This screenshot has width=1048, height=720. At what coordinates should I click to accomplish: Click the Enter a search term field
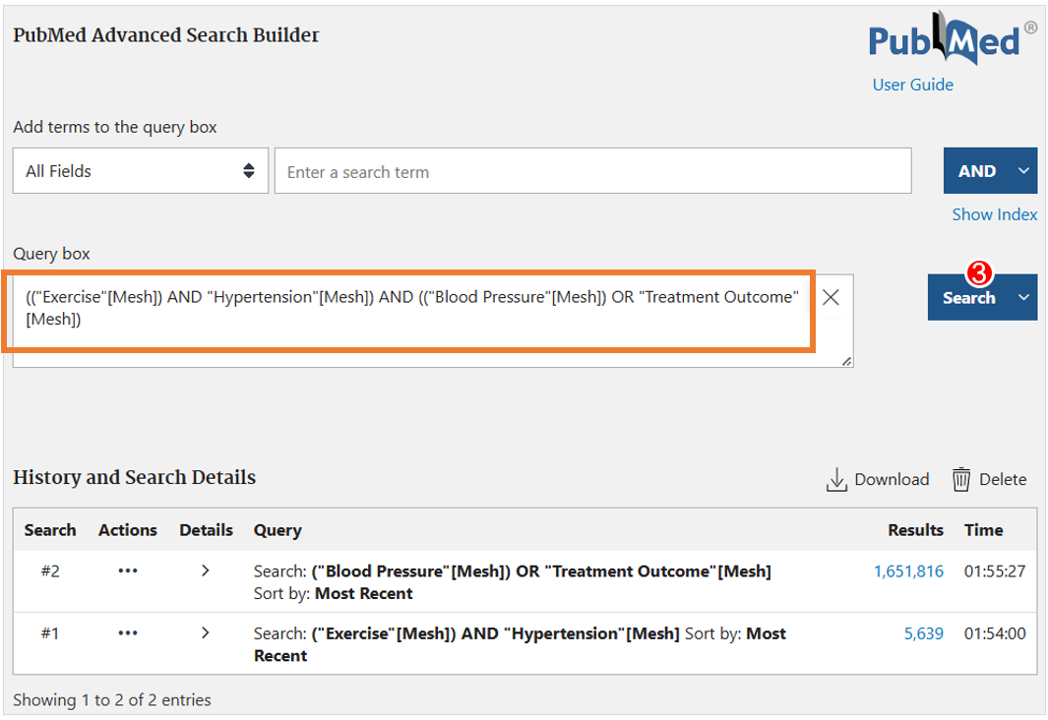pos(593,171)
